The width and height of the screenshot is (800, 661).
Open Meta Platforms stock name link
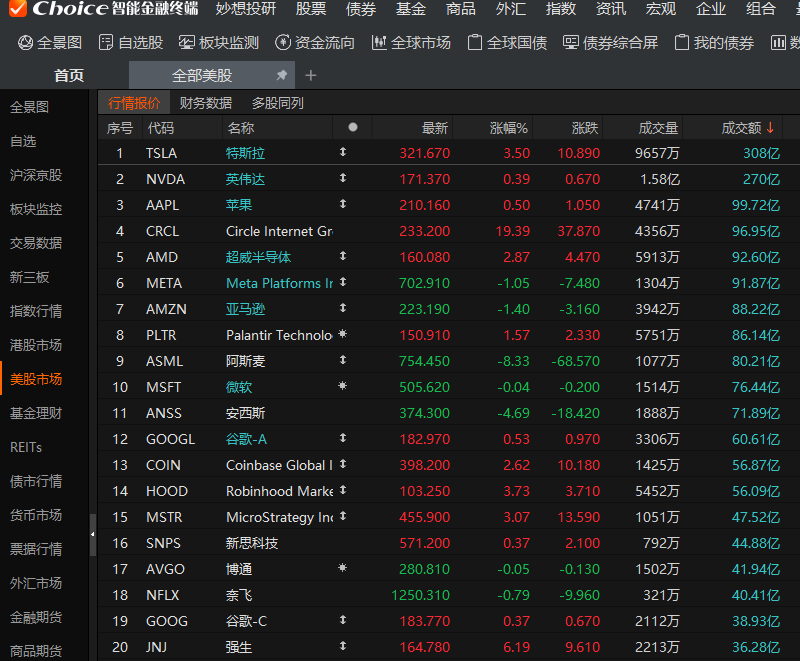(279, 283)
